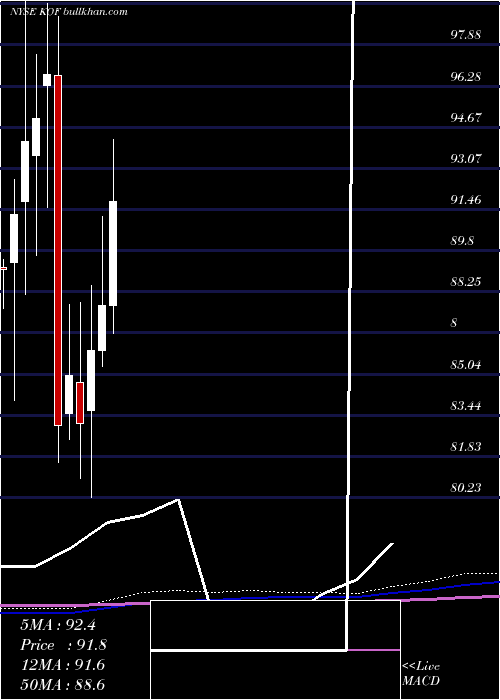Select the 96.28 price axis label
The height and width of the screenshot is (700, 500).
tap(466, 76)
